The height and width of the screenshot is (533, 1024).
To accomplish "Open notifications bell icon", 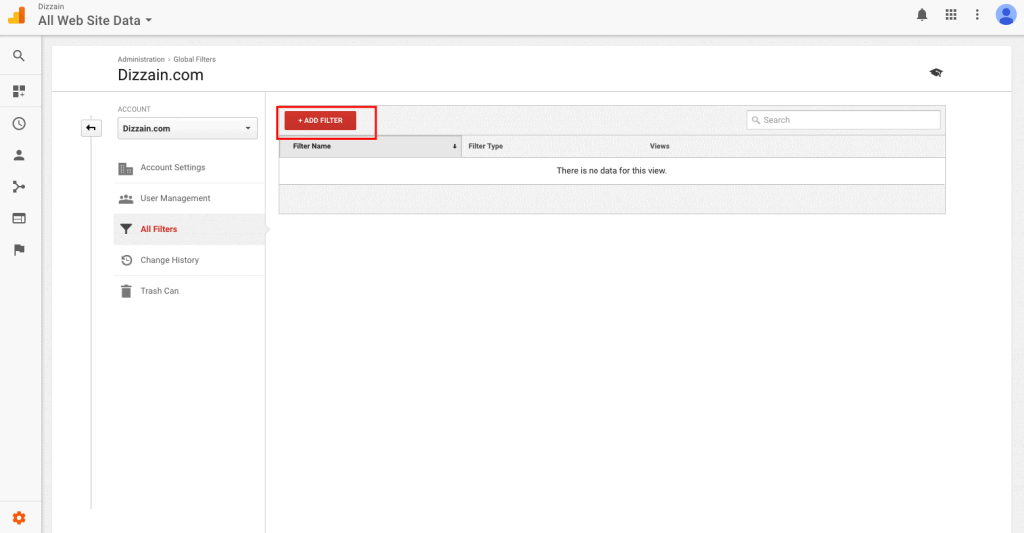I will [922, 15].
